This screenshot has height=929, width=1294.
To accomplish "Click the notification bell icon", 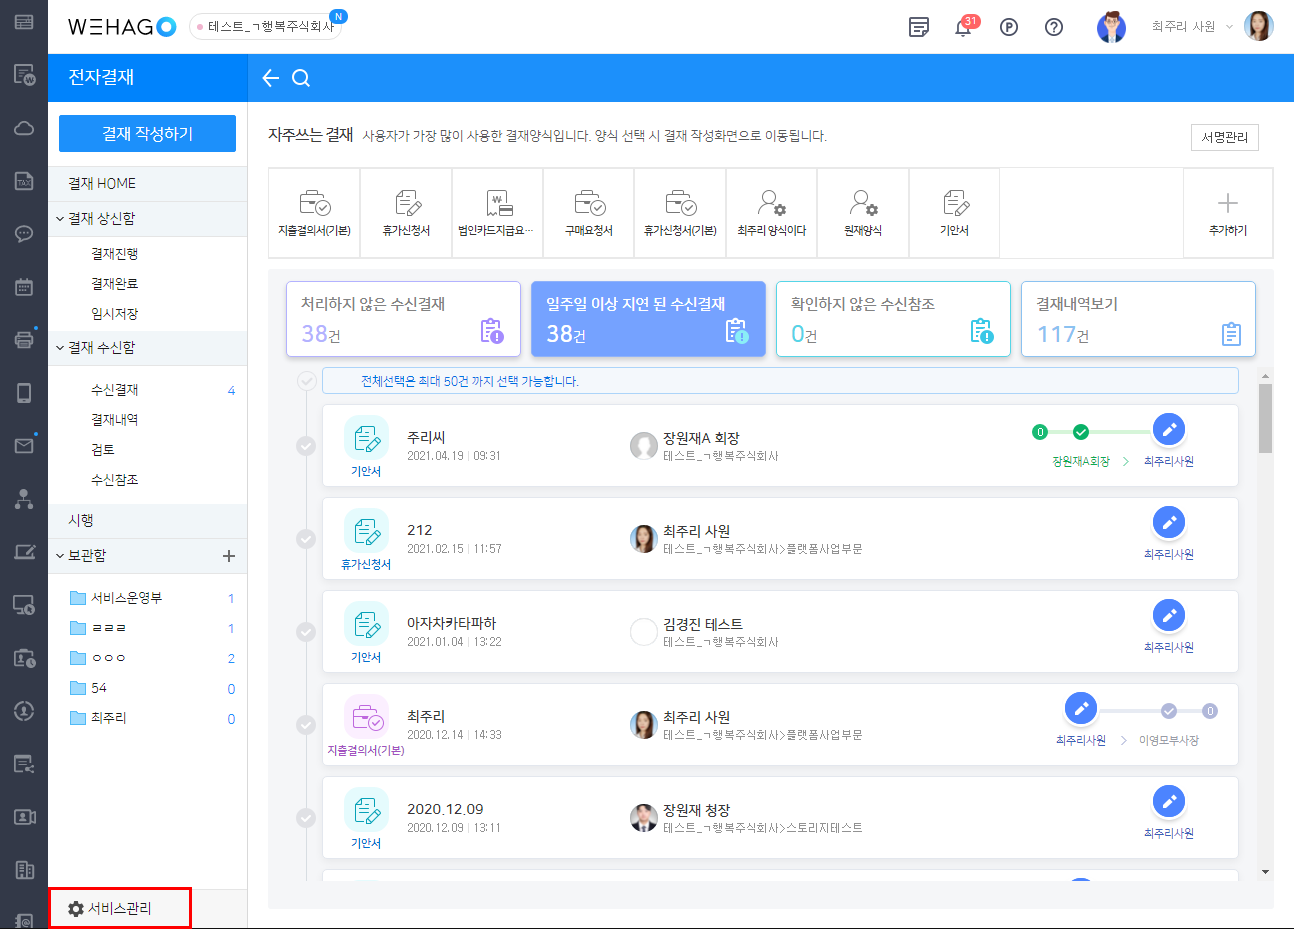I will 963,27.
